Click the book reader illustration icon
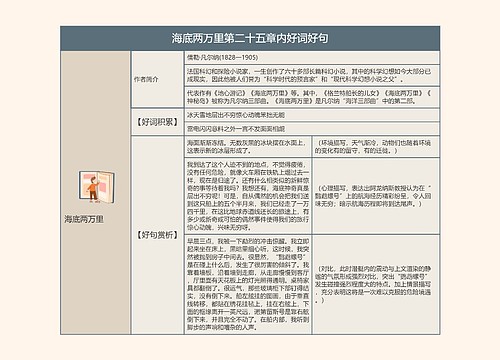The height and width of the screenshot is (360, 500). coord(97,187)
